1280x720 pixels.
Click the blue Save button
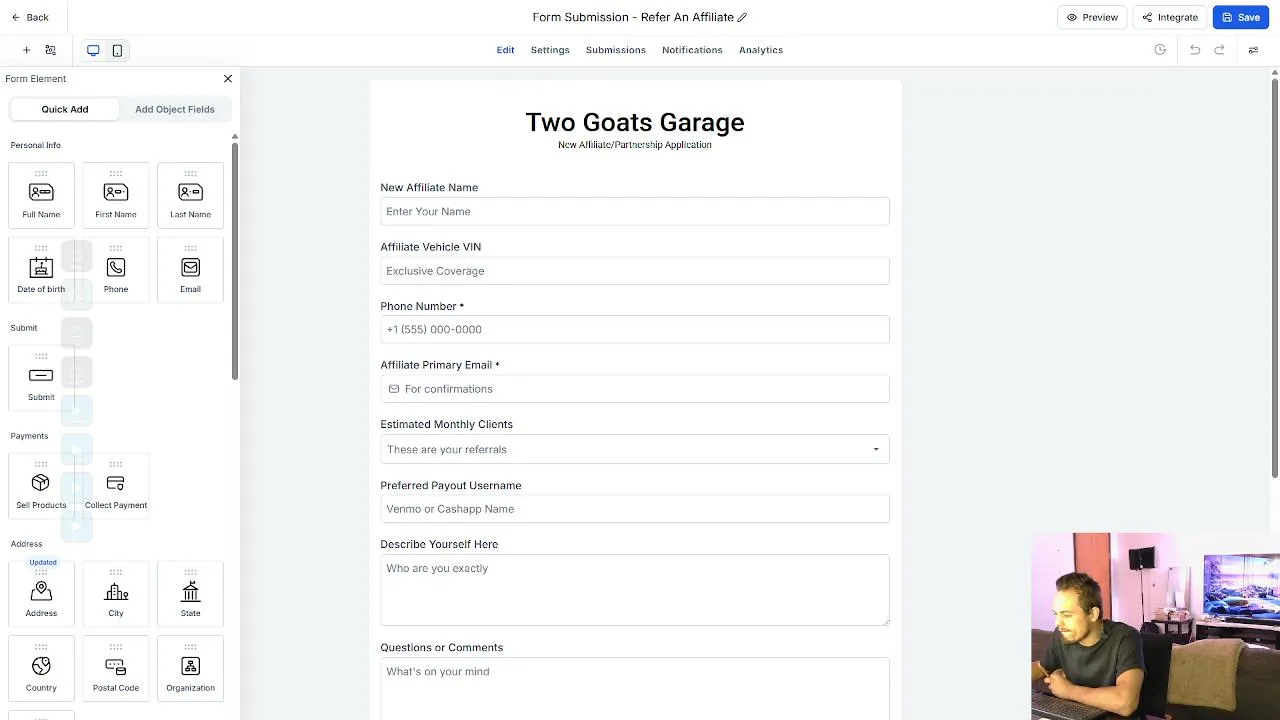(1240, 17)
